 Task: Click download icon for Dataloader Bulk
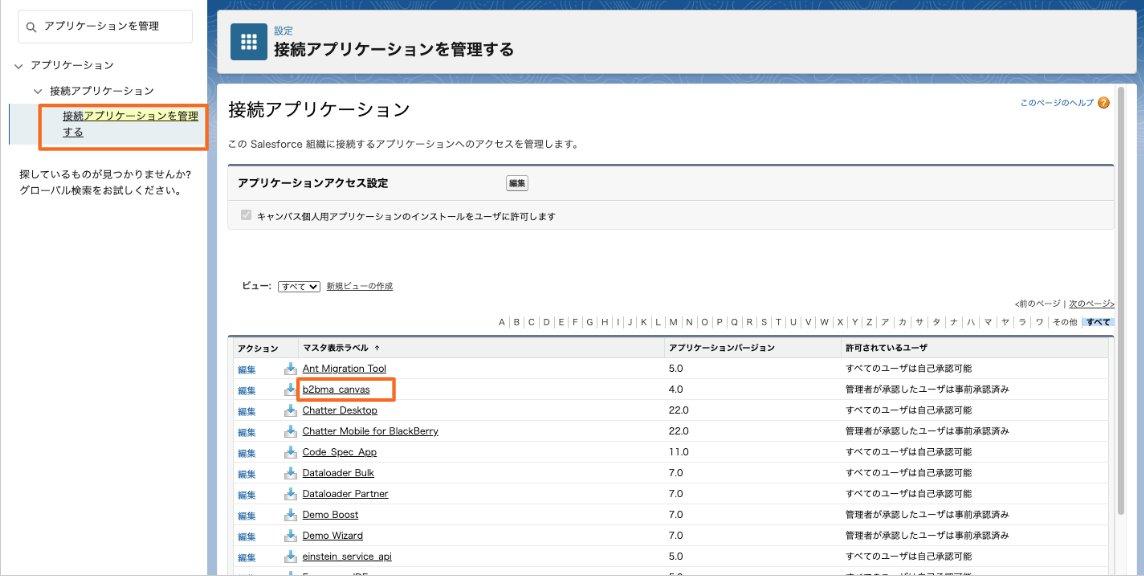point(290,472)
